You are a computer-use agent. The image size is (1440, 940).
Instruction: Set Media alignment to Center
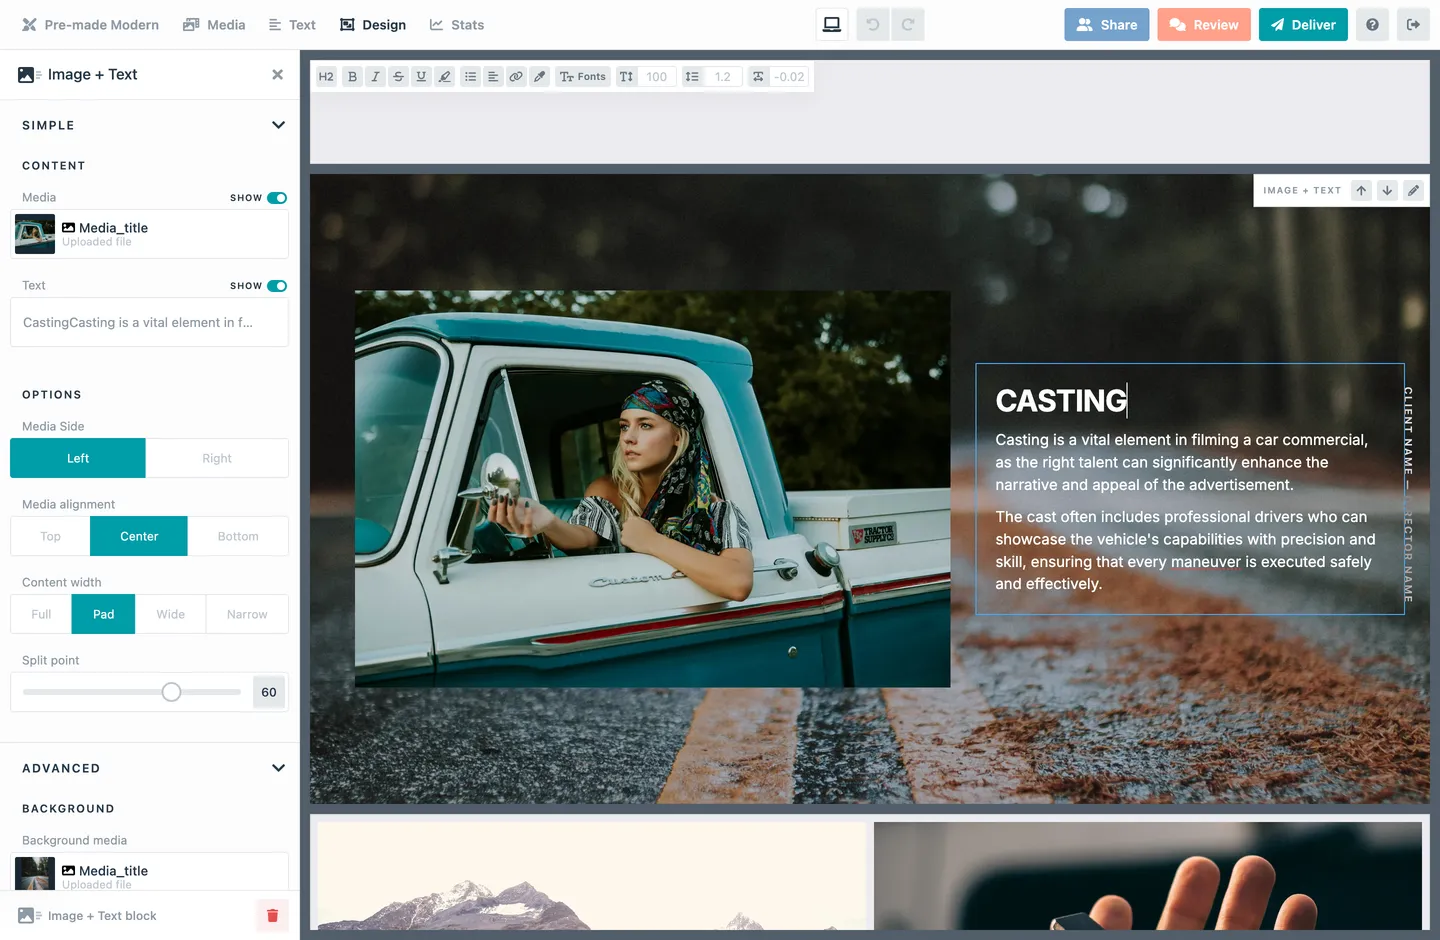click(x=139, y=536)
